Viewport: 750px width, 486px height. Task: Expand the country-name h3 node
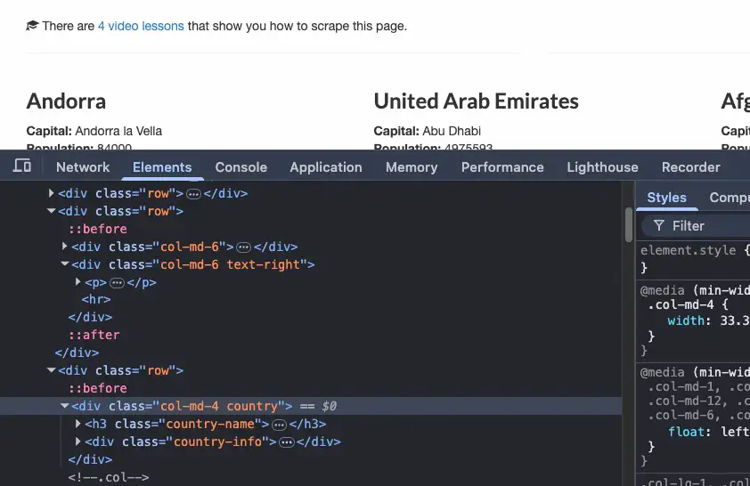[x=78, y=424]
